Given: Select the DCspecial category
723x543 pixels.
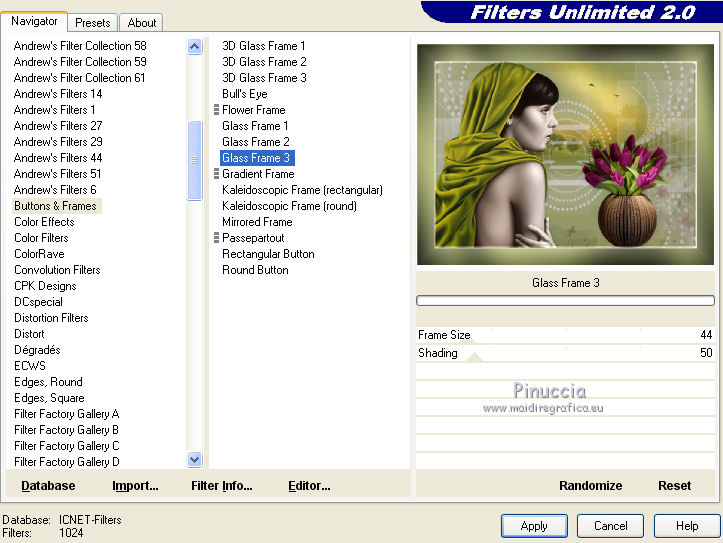Looking at the screenshot, I should click(38, 302).
